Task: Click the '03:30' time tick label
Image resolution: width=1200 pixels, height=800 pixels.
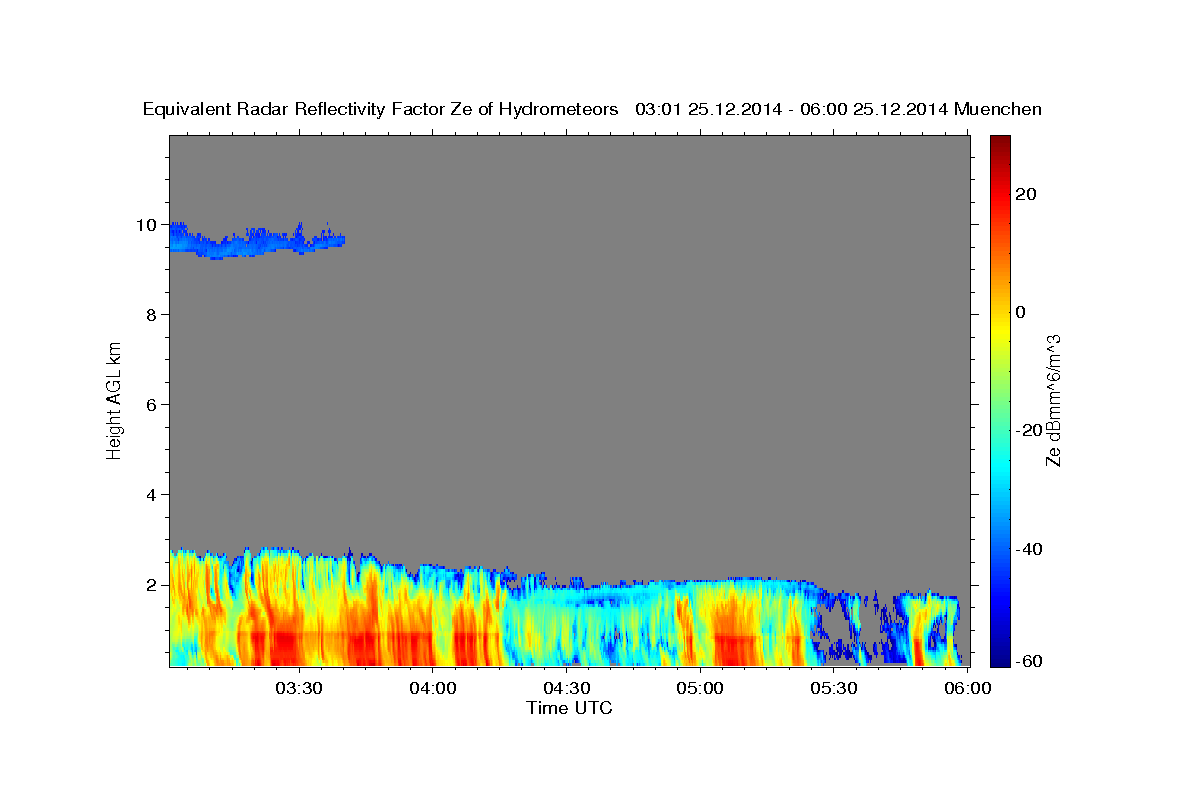Action: tap(299, 688)
